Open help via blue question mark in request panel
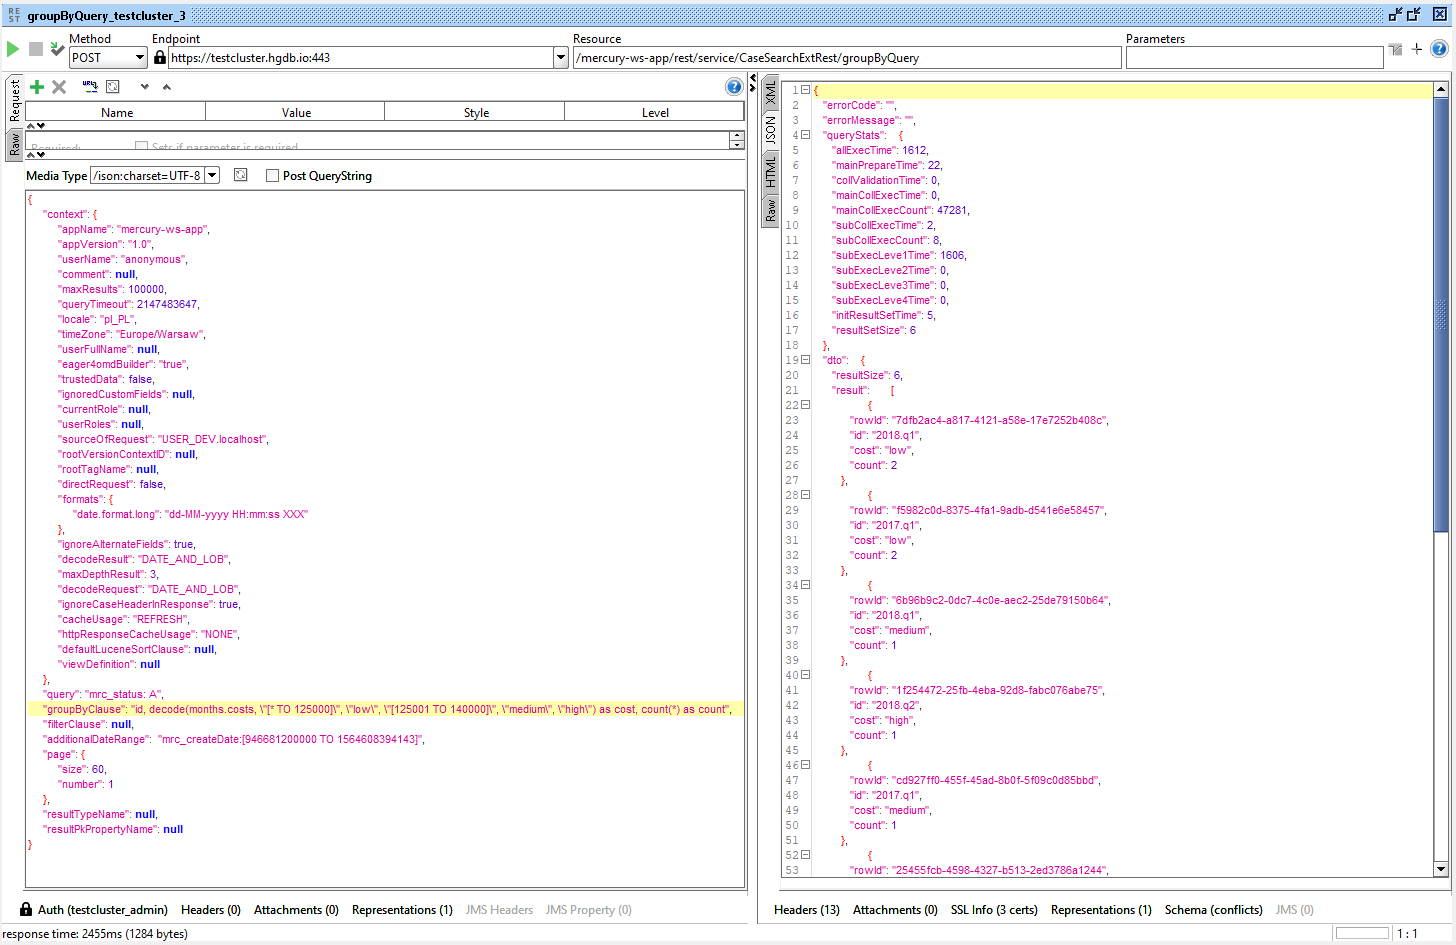Viewport: 1456px width, 945px height. (x=734, y=87)
